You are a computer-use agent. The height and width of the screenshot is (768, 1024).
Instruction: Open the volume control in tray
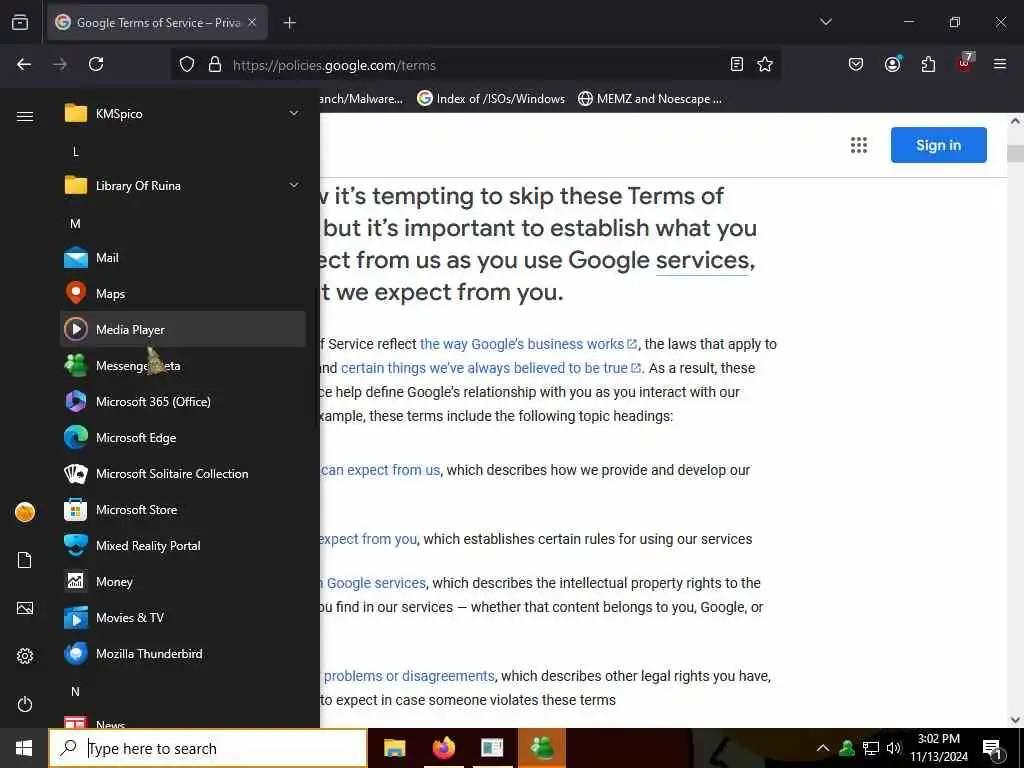coord(893,748)
